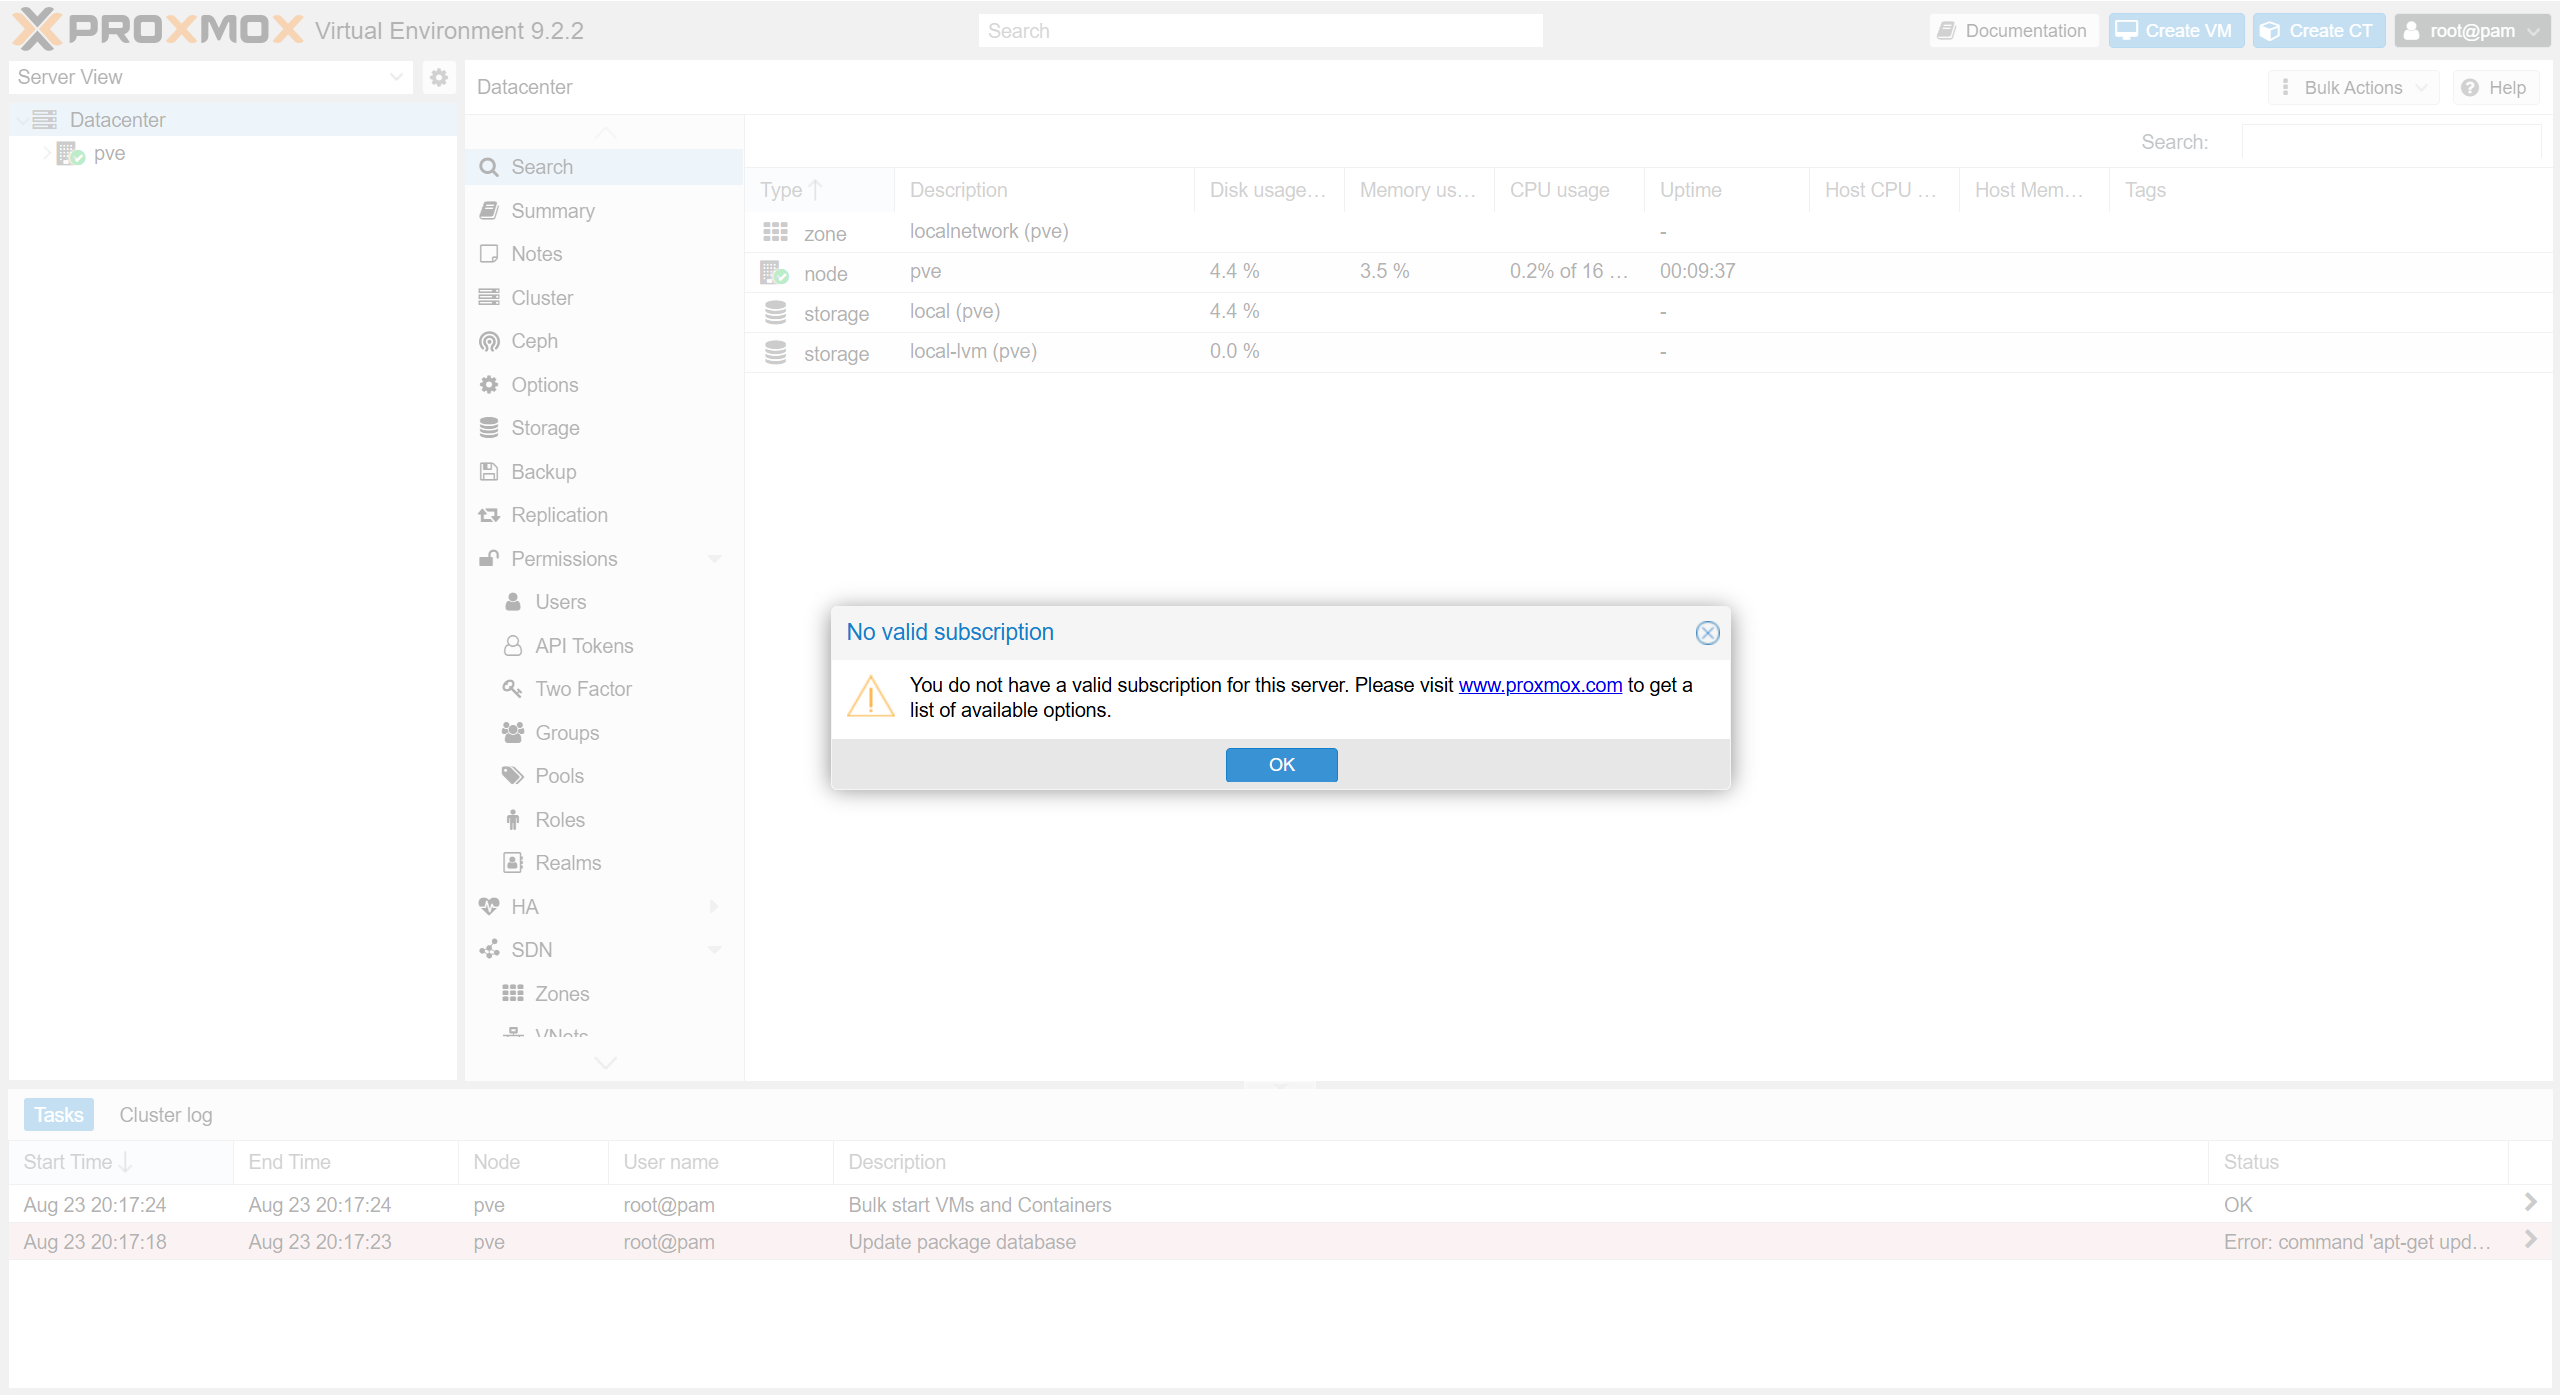Open the Notes section icon

point(489,254)
